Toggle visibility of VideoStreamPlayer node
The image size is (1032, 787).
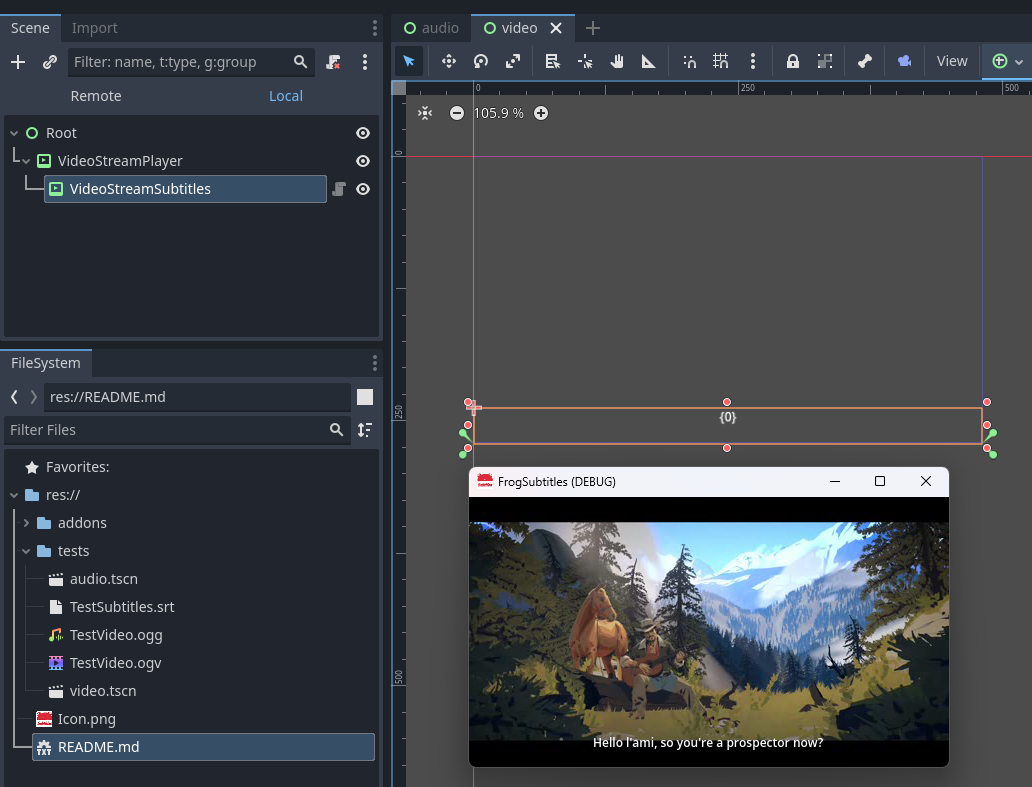click(363, 161)
